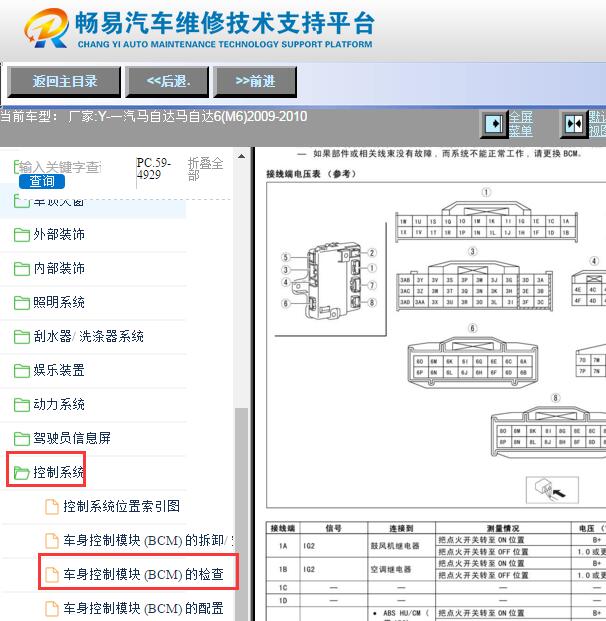This screenshot has width=606, height=621.
Task: Open 车身控制模块 (BCM) 的配置 document
Action: coord(143,608)
